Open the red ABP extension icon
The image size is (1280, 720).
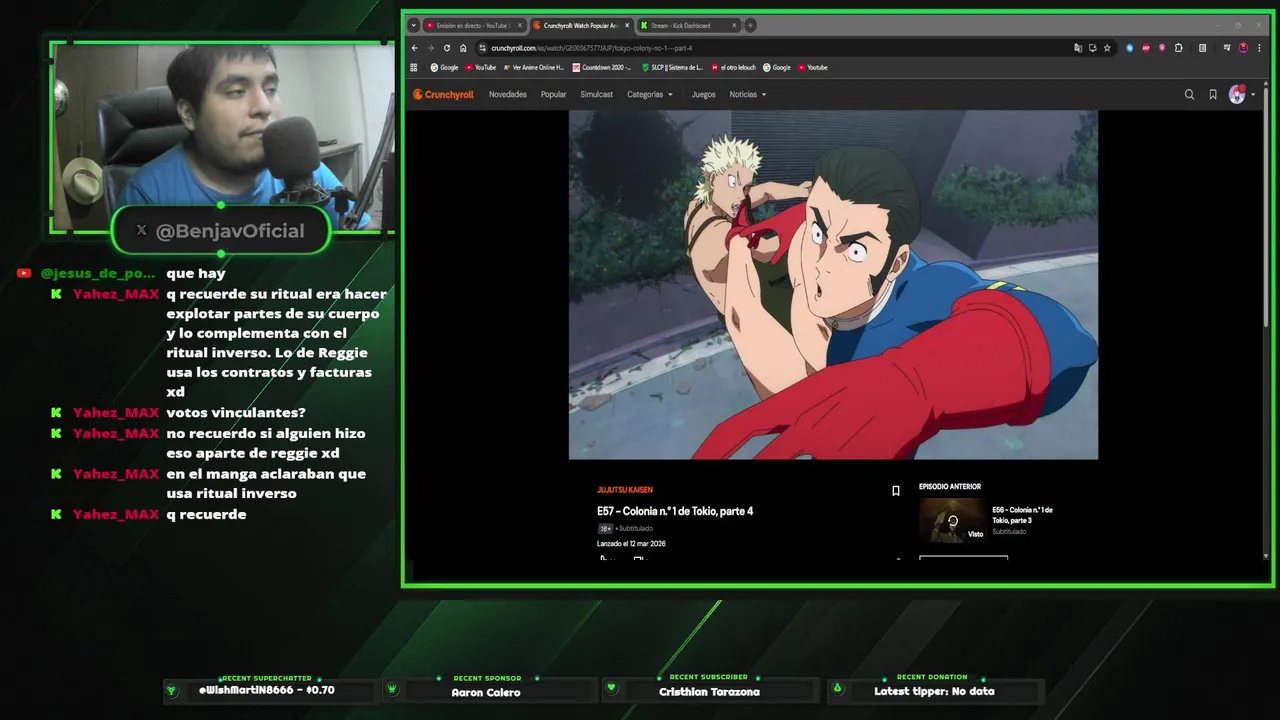click(1146, 48)
